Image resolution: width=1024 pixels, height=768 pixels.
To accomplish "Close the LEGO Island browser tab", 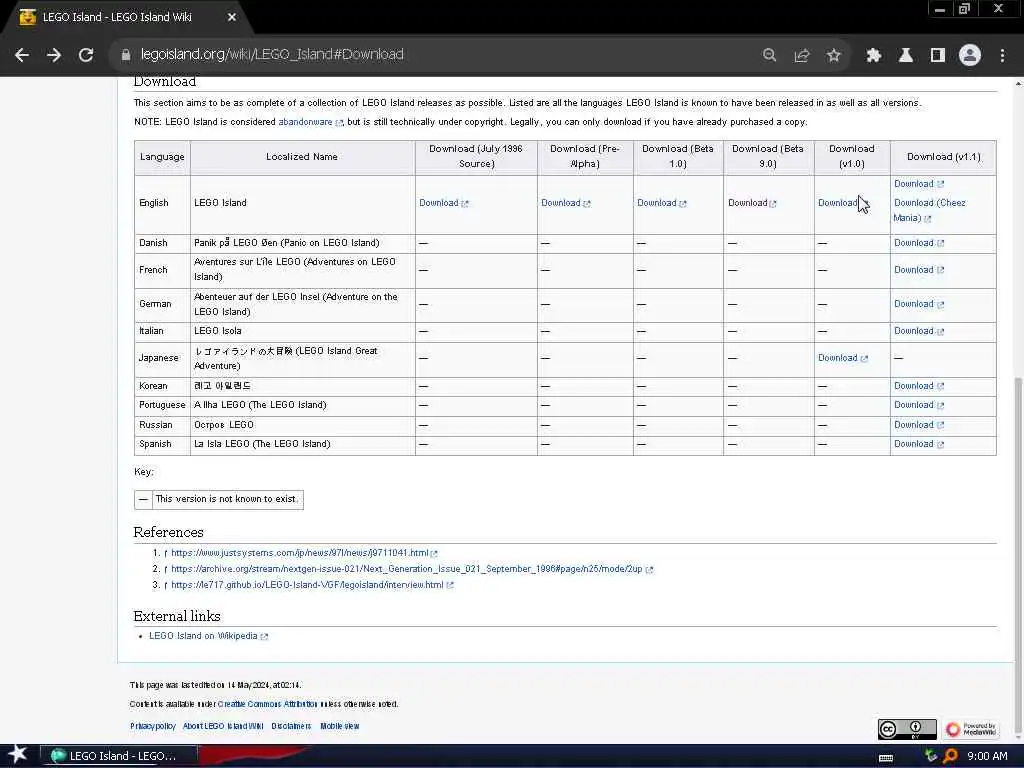I will [x=232, y=17].
